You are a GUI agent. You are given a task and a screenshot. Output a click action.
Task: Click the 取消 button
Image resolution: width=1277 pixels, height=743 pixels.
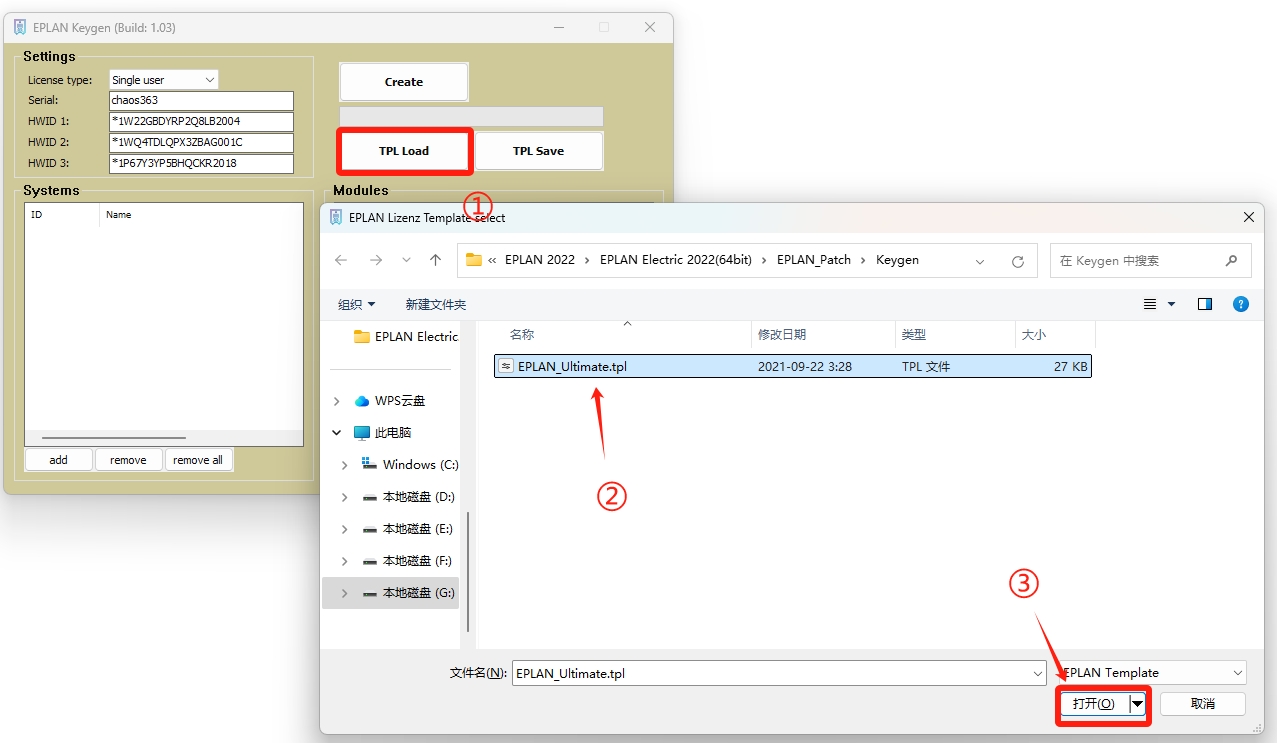1202,704
